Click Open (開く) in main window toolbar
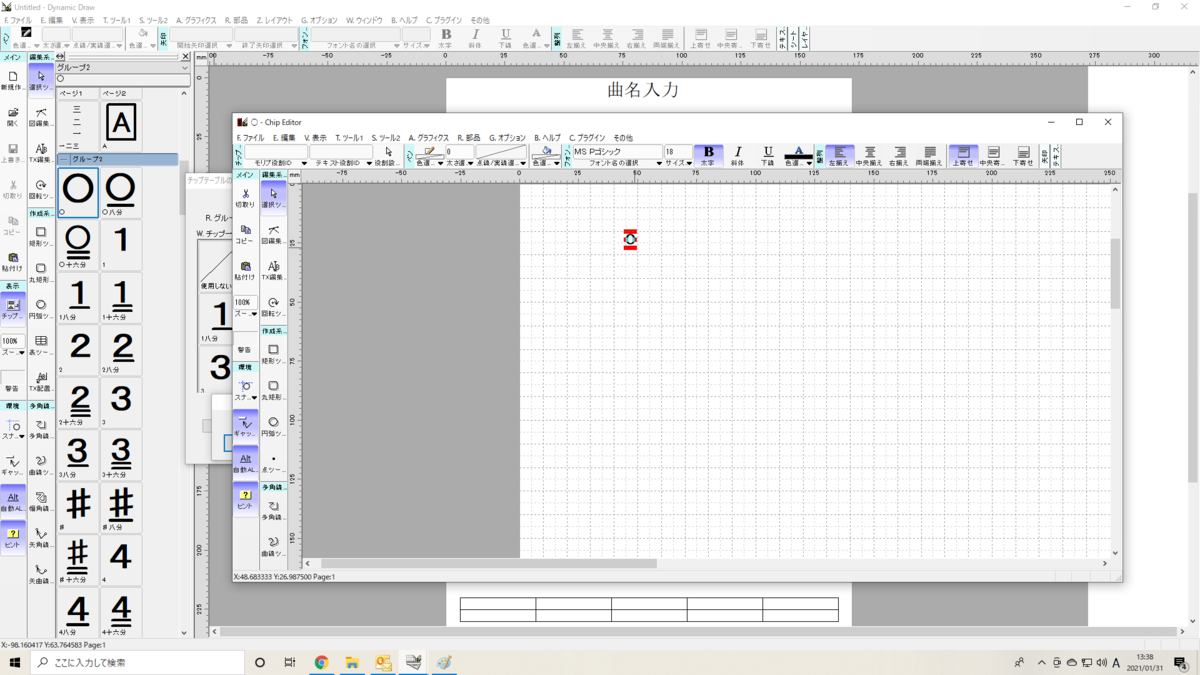Viewport: 1200px width, 675px height. 12,117
